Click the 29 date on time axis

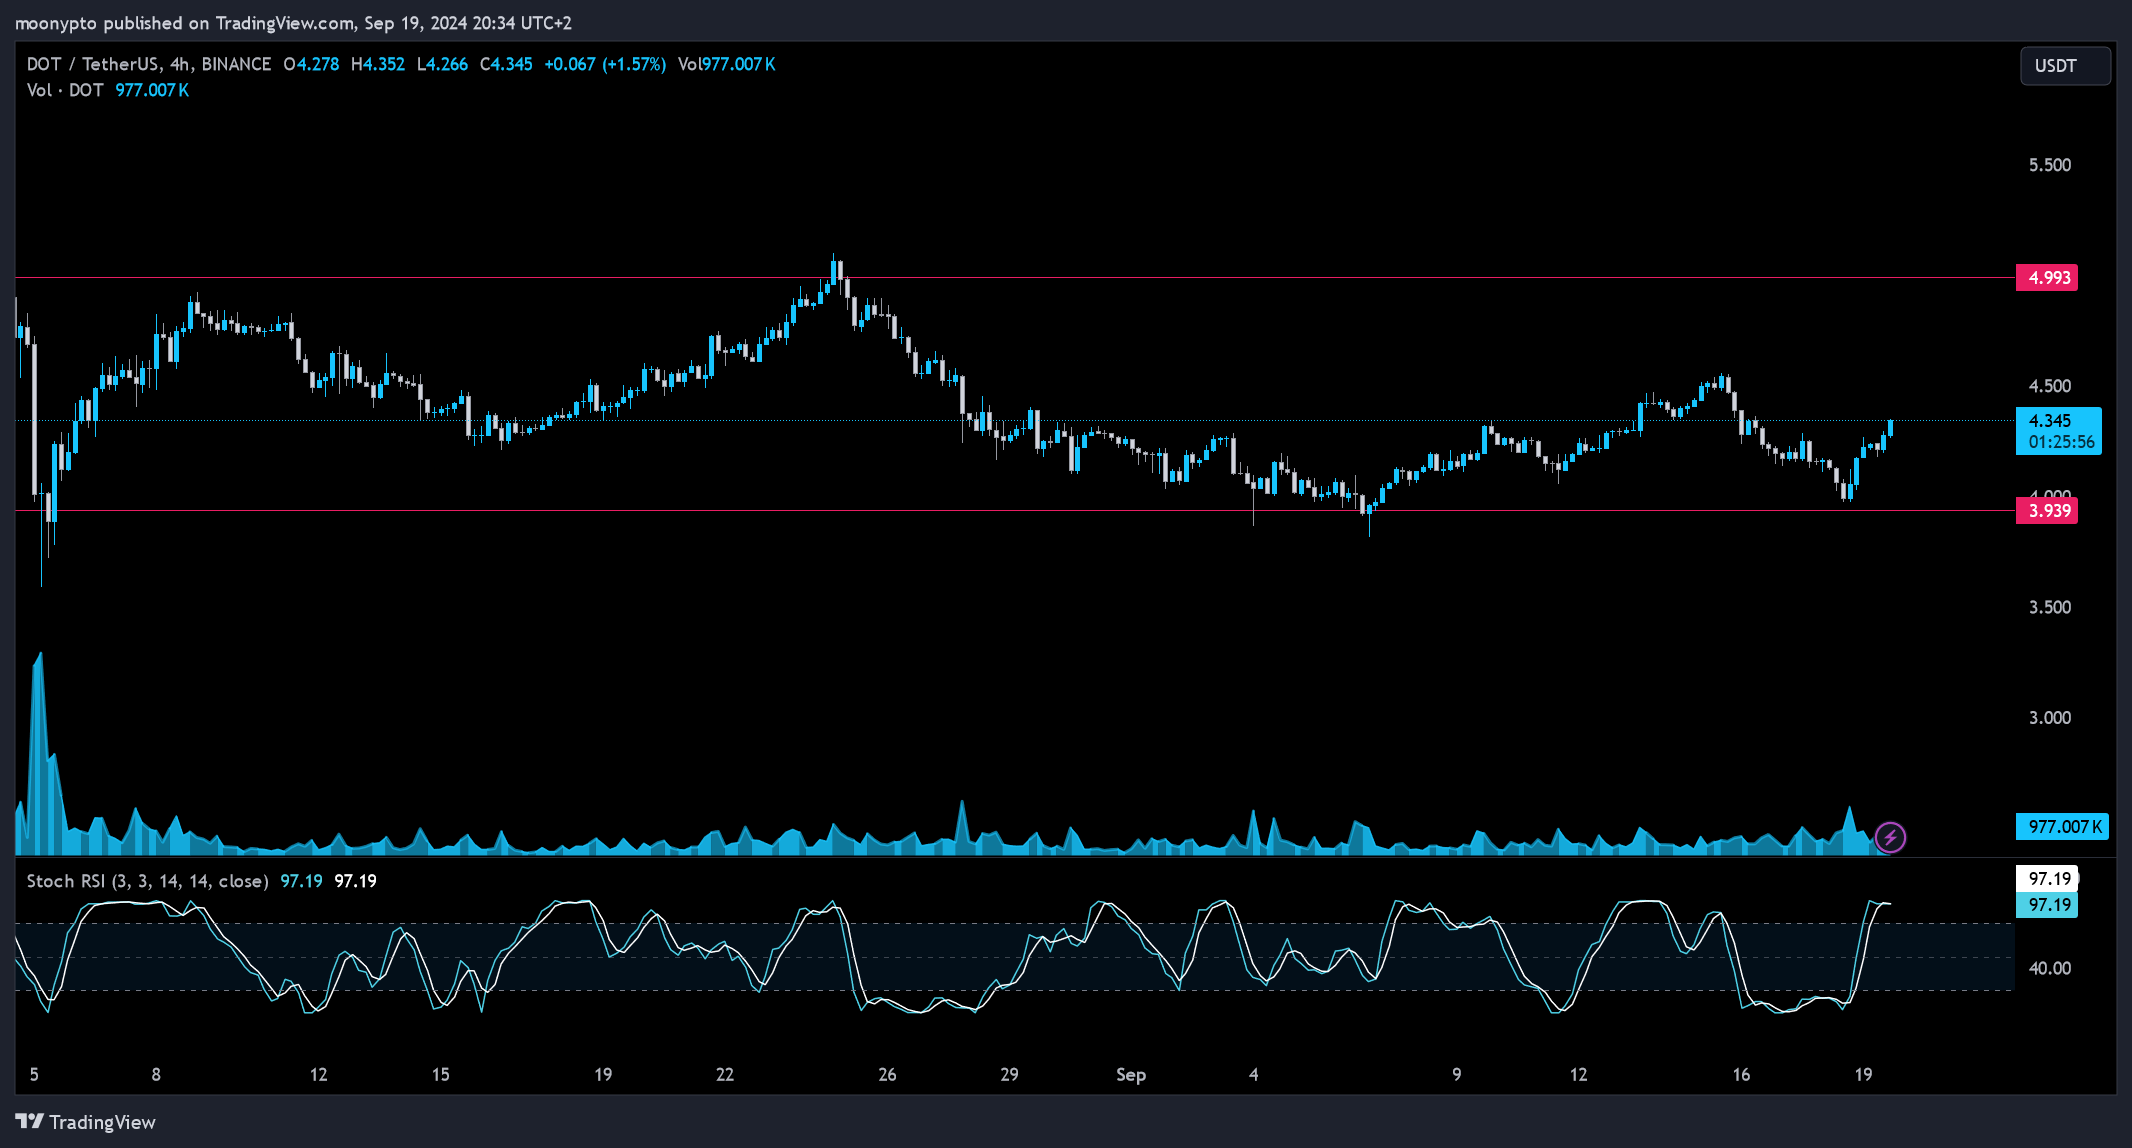click(1009, 1075)
